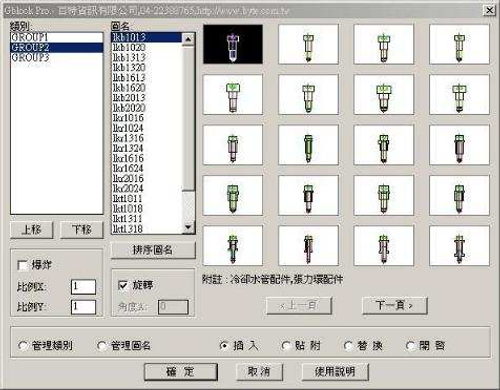Click the 比例Y input field
The height and width of the screenshot is (390, 500).
point(83,307)
